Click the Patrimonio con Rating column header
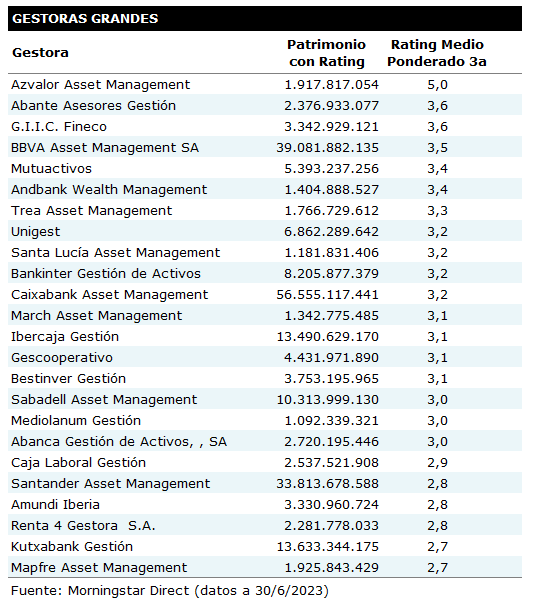The height and width of the screenshot is (605, 538). click(327, 53)
